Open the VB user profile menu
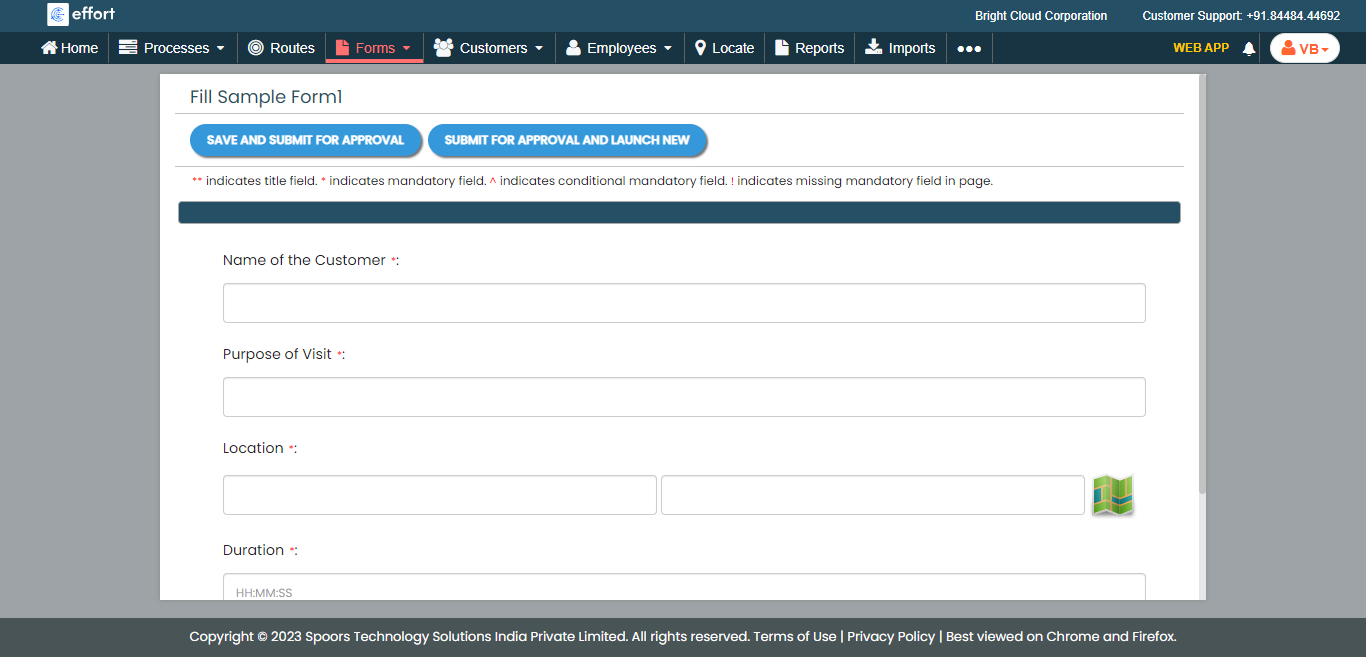 (x=1304, y=48)
